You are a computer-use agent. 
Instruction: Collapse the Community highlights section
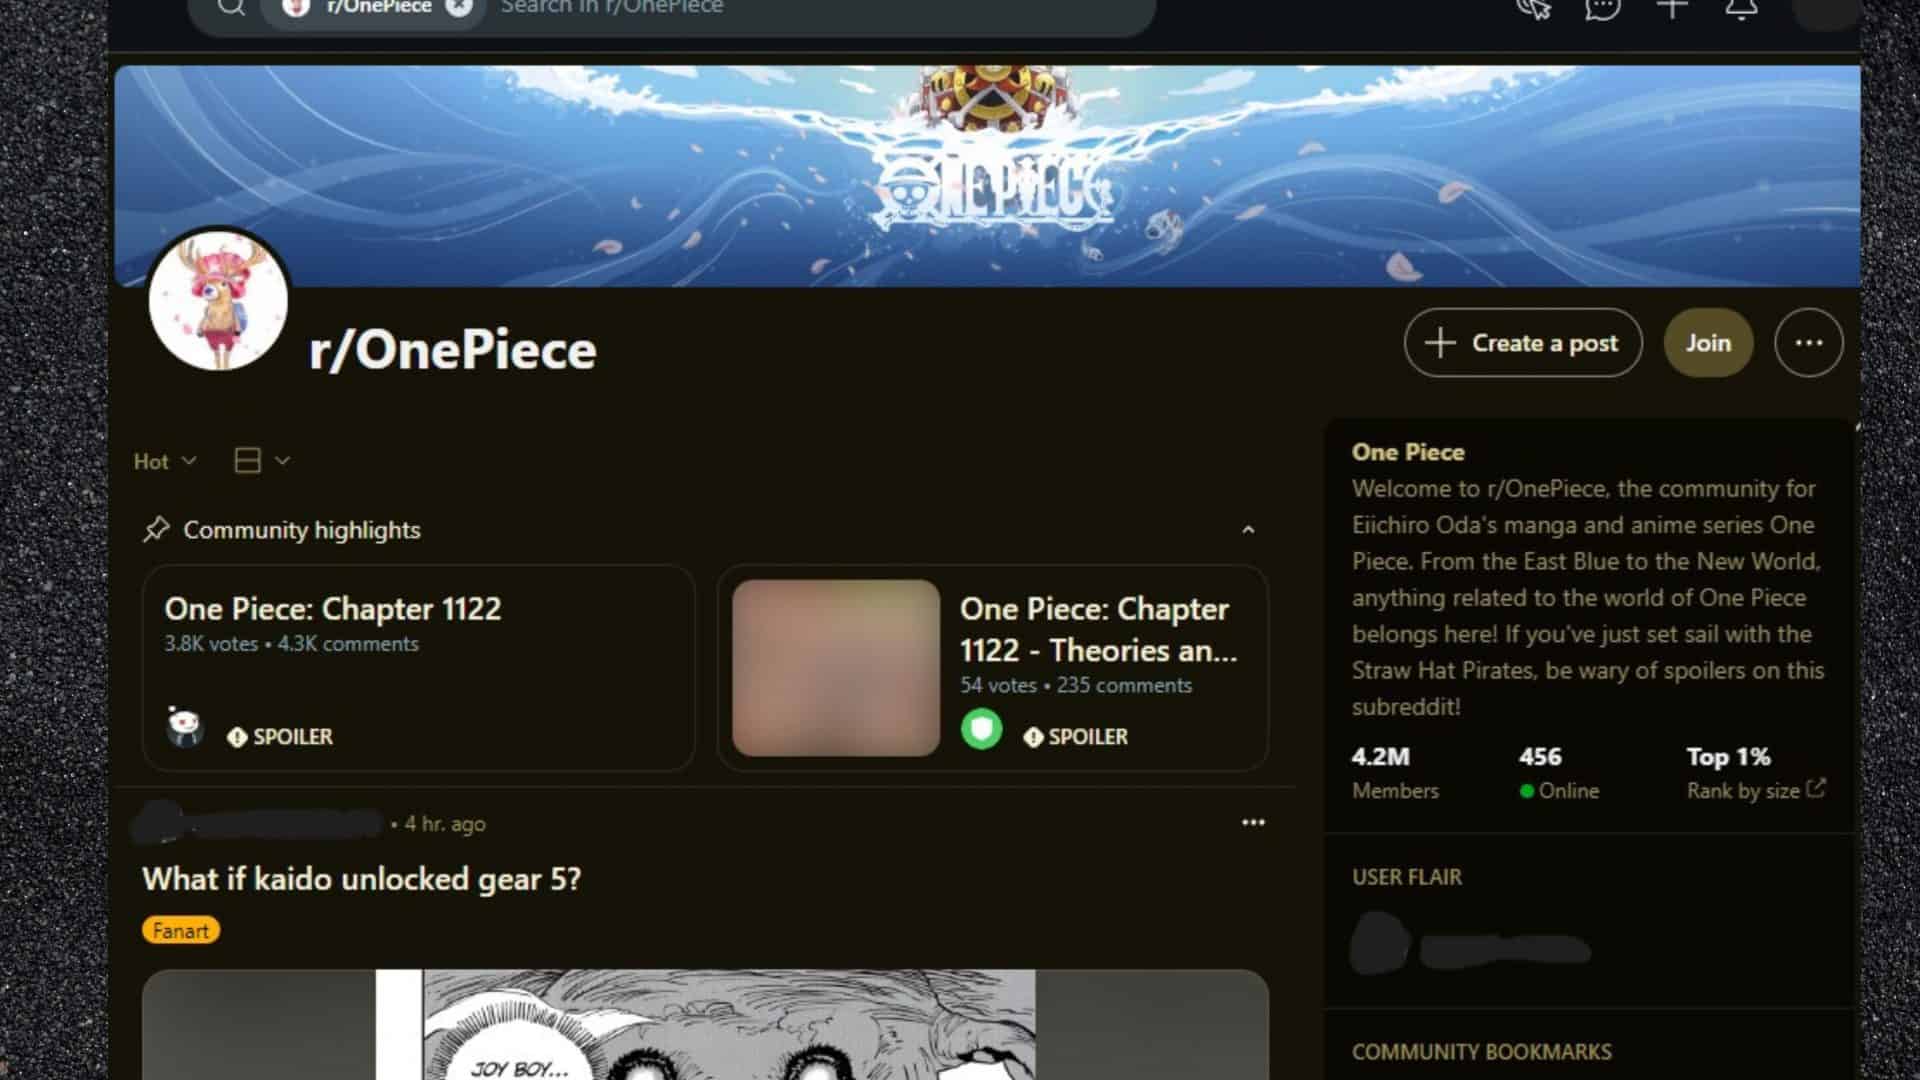[x=1248, y=530]
